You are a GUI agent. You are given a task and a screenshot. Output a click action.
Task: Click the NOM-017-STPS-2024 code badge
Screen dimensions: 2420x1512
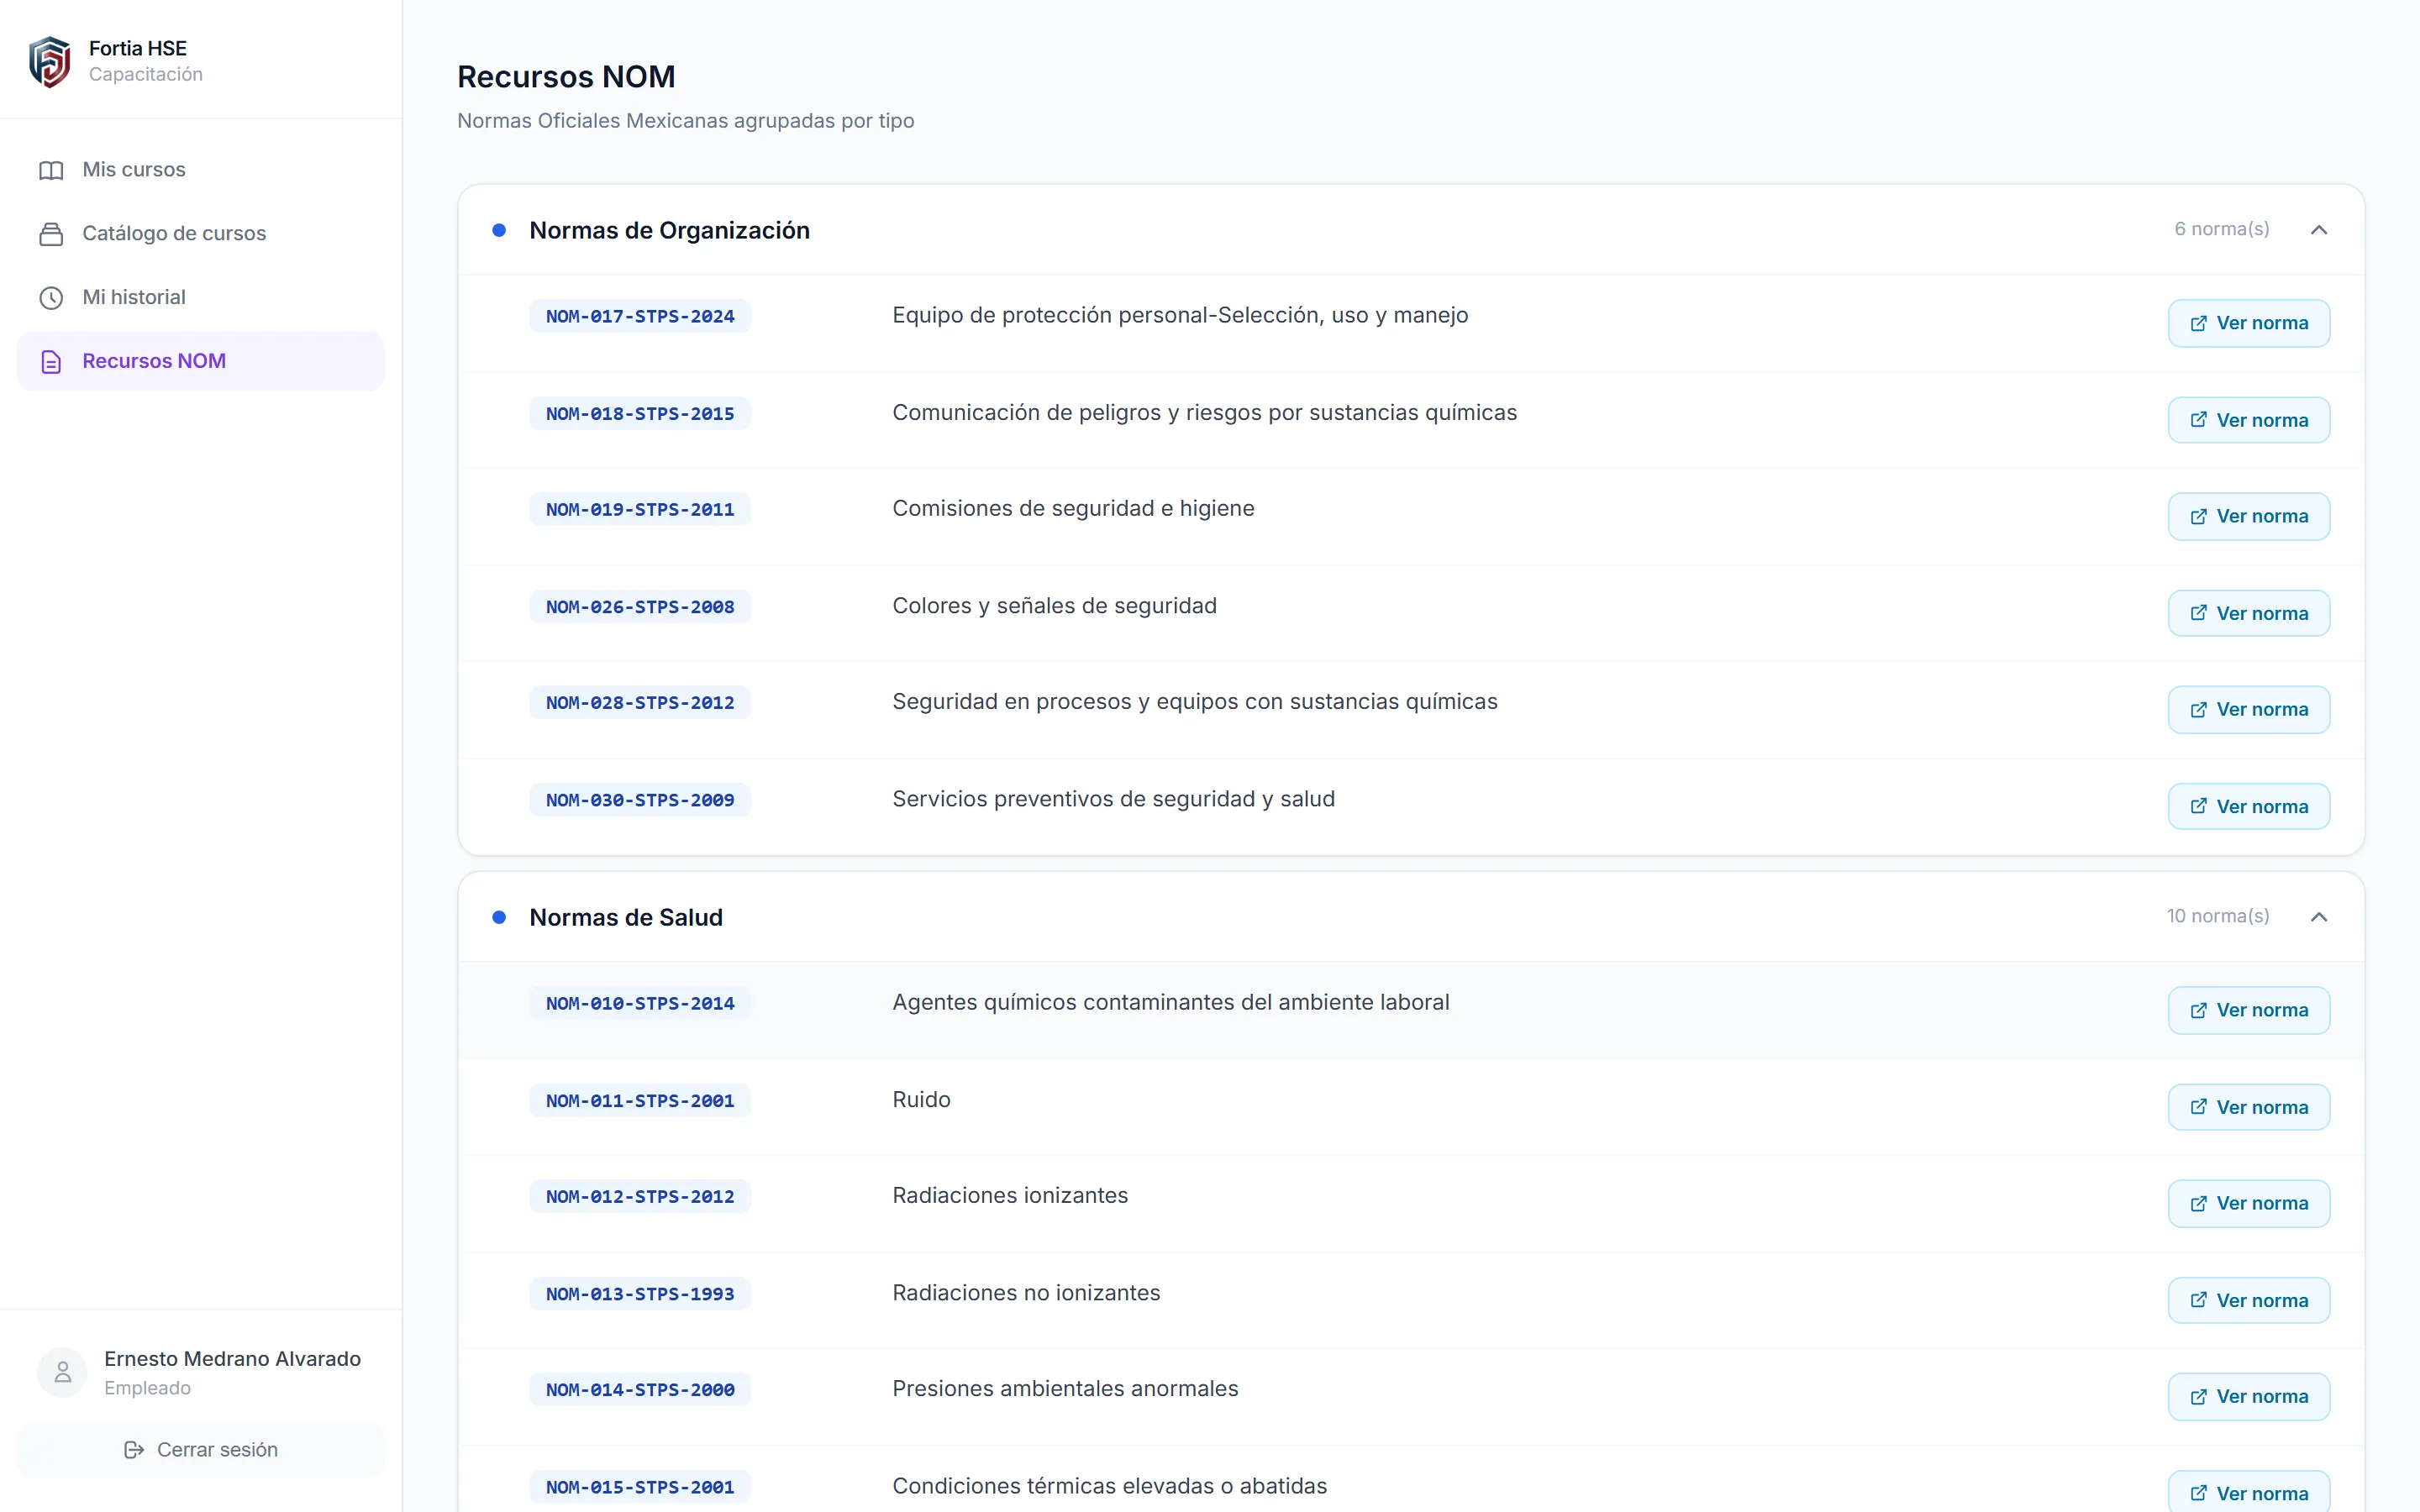tap(640, 316)
